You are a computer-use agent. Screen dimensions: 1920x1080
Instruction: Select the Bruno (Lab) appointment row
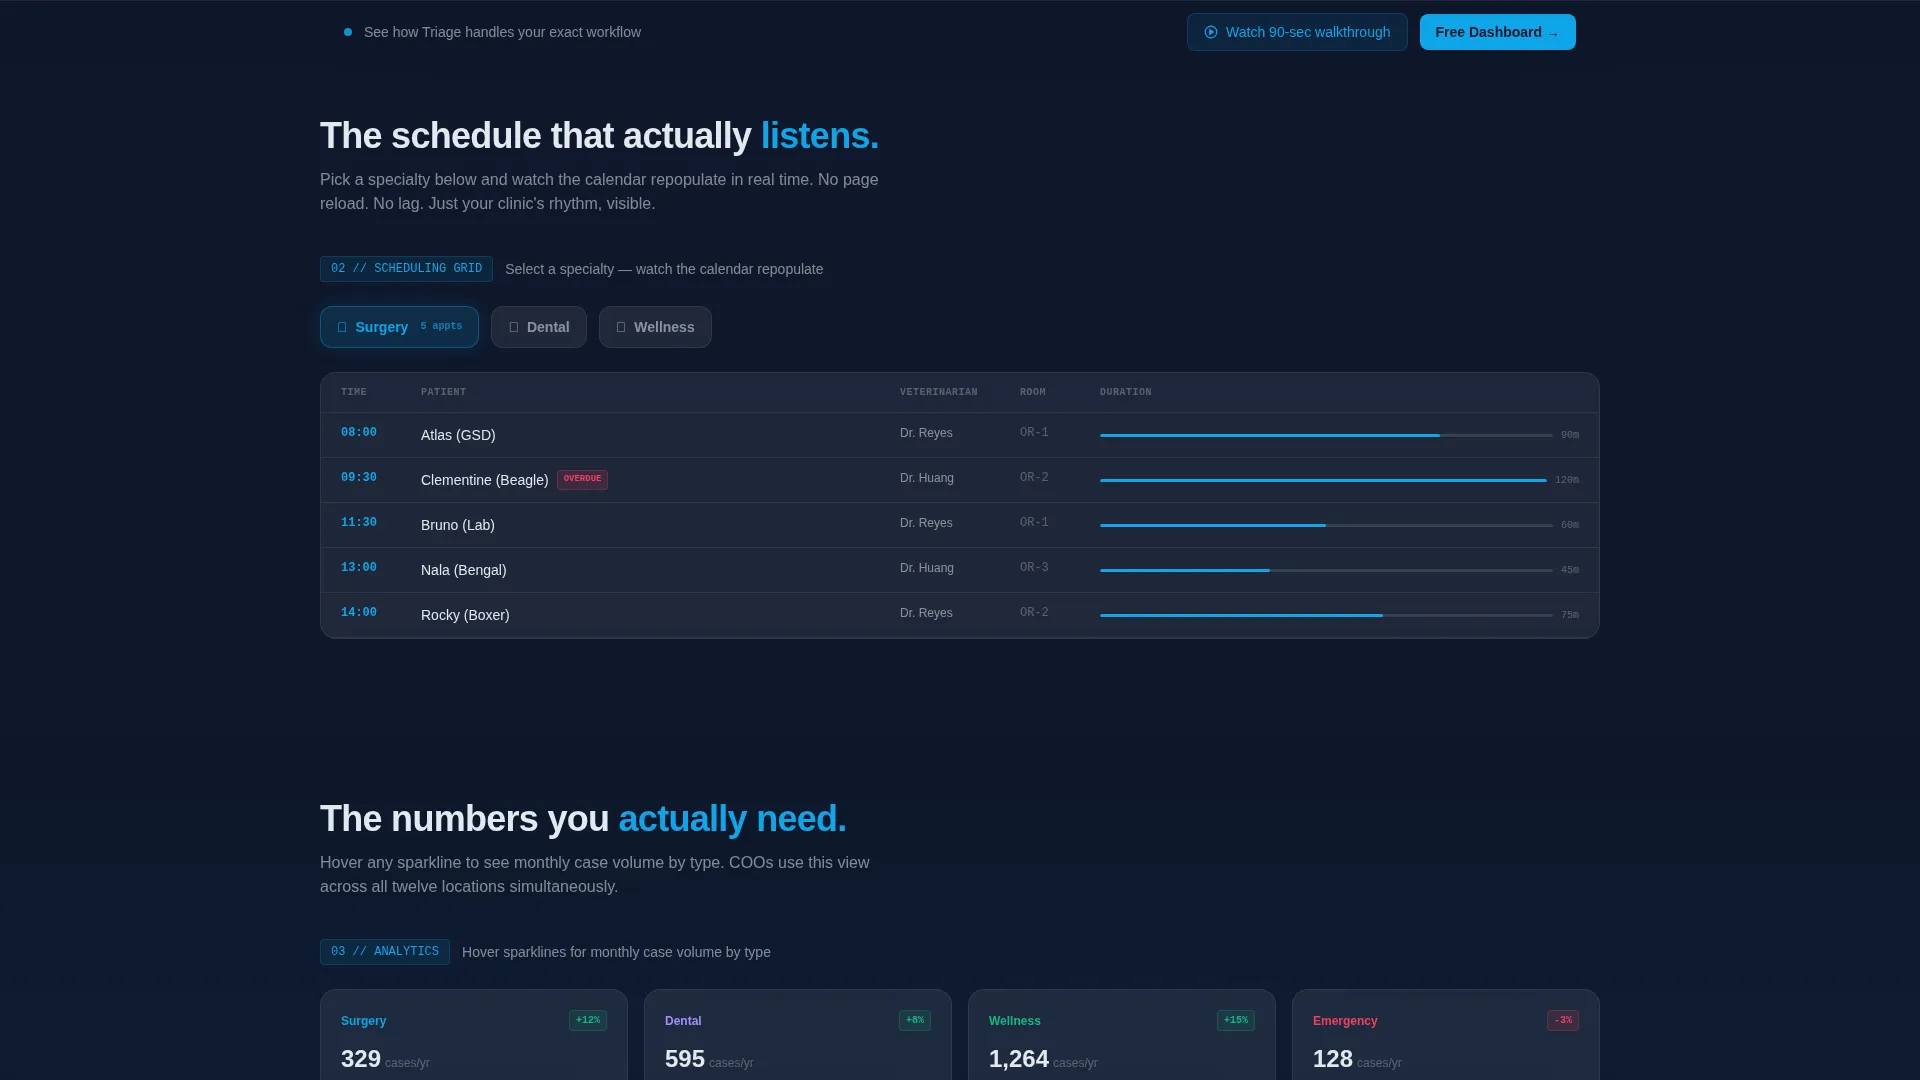pos(960,525)
